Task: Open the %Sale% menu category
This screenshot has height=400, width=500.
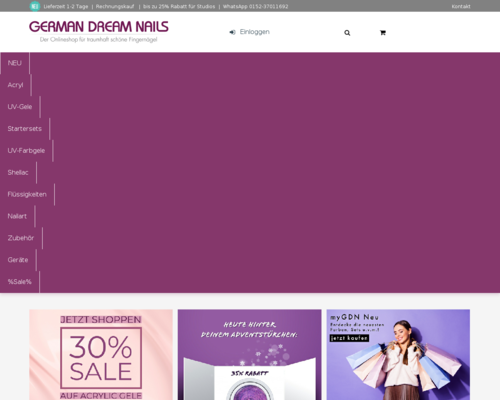Action: pyautogui.click(x=20, y=282)
